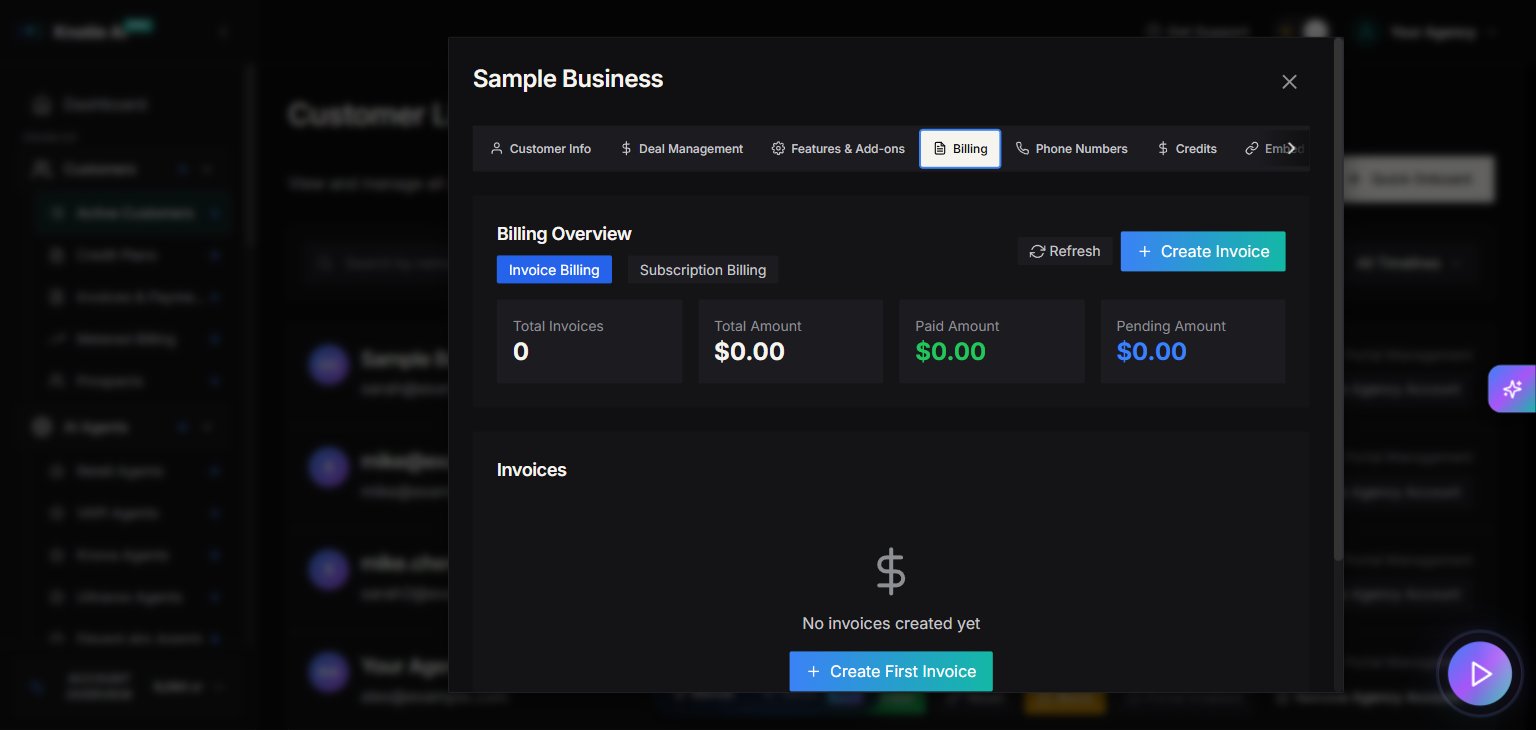Click the Create First Invoice button
The image size is (1536, 730).
tap(891, 671)
